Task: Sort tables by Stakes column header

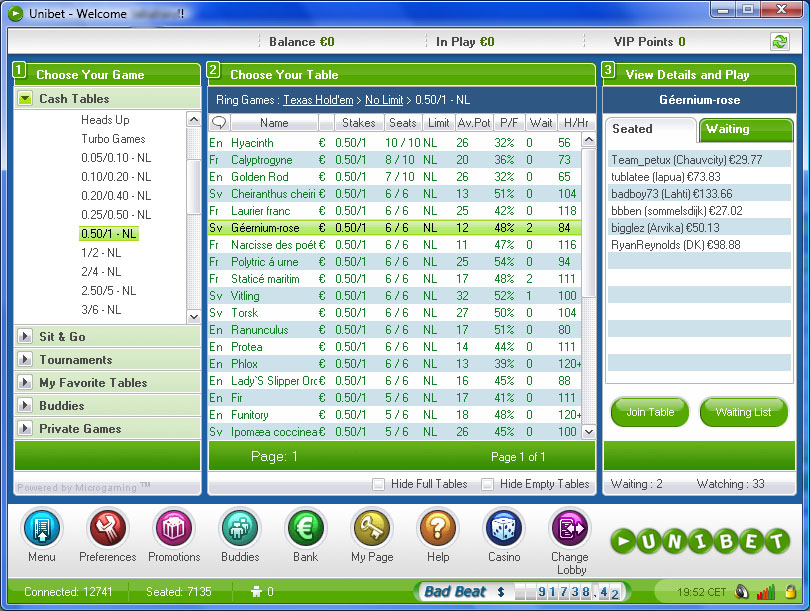Action: (x=359, y=122)
